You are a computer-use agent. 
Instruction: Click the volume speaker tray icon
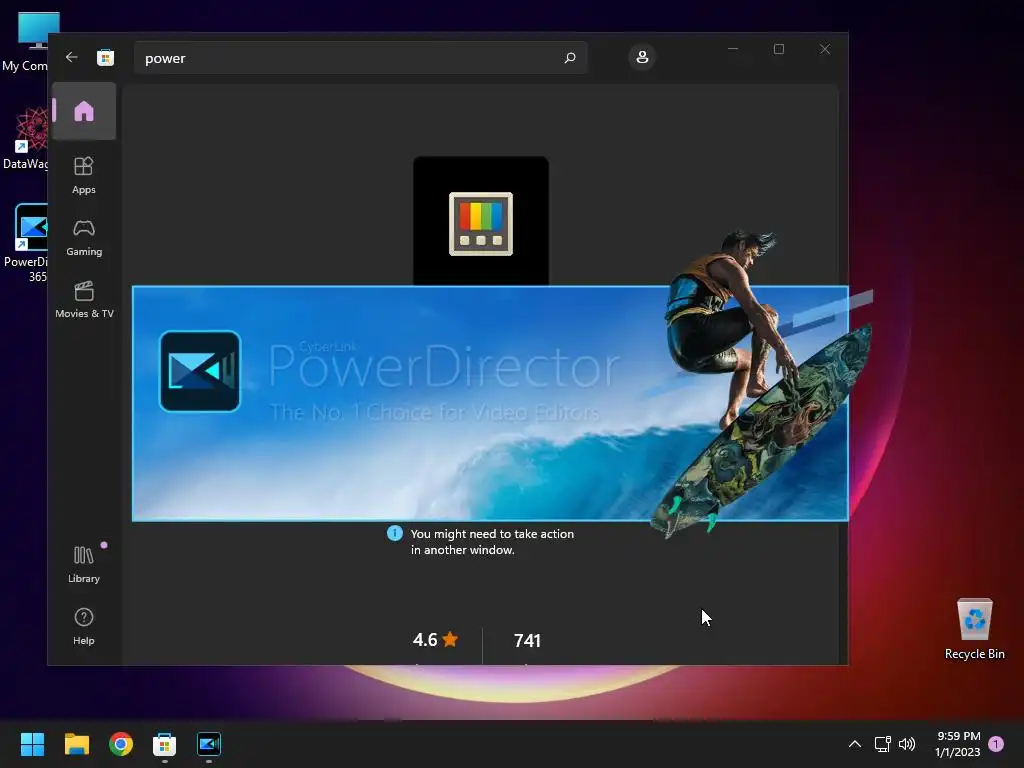(907, 744)
